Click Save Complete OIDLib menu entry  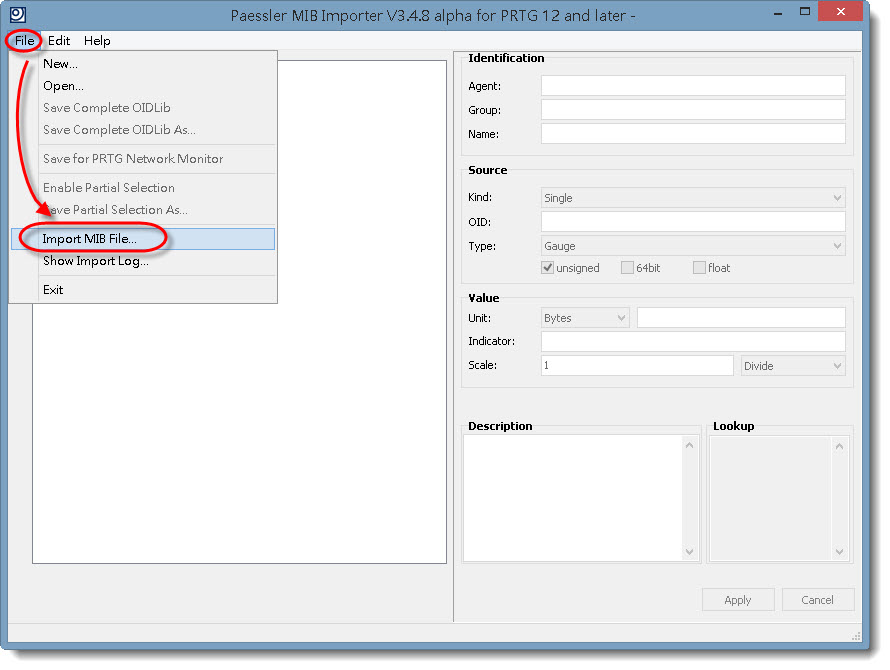click(143, 108)
